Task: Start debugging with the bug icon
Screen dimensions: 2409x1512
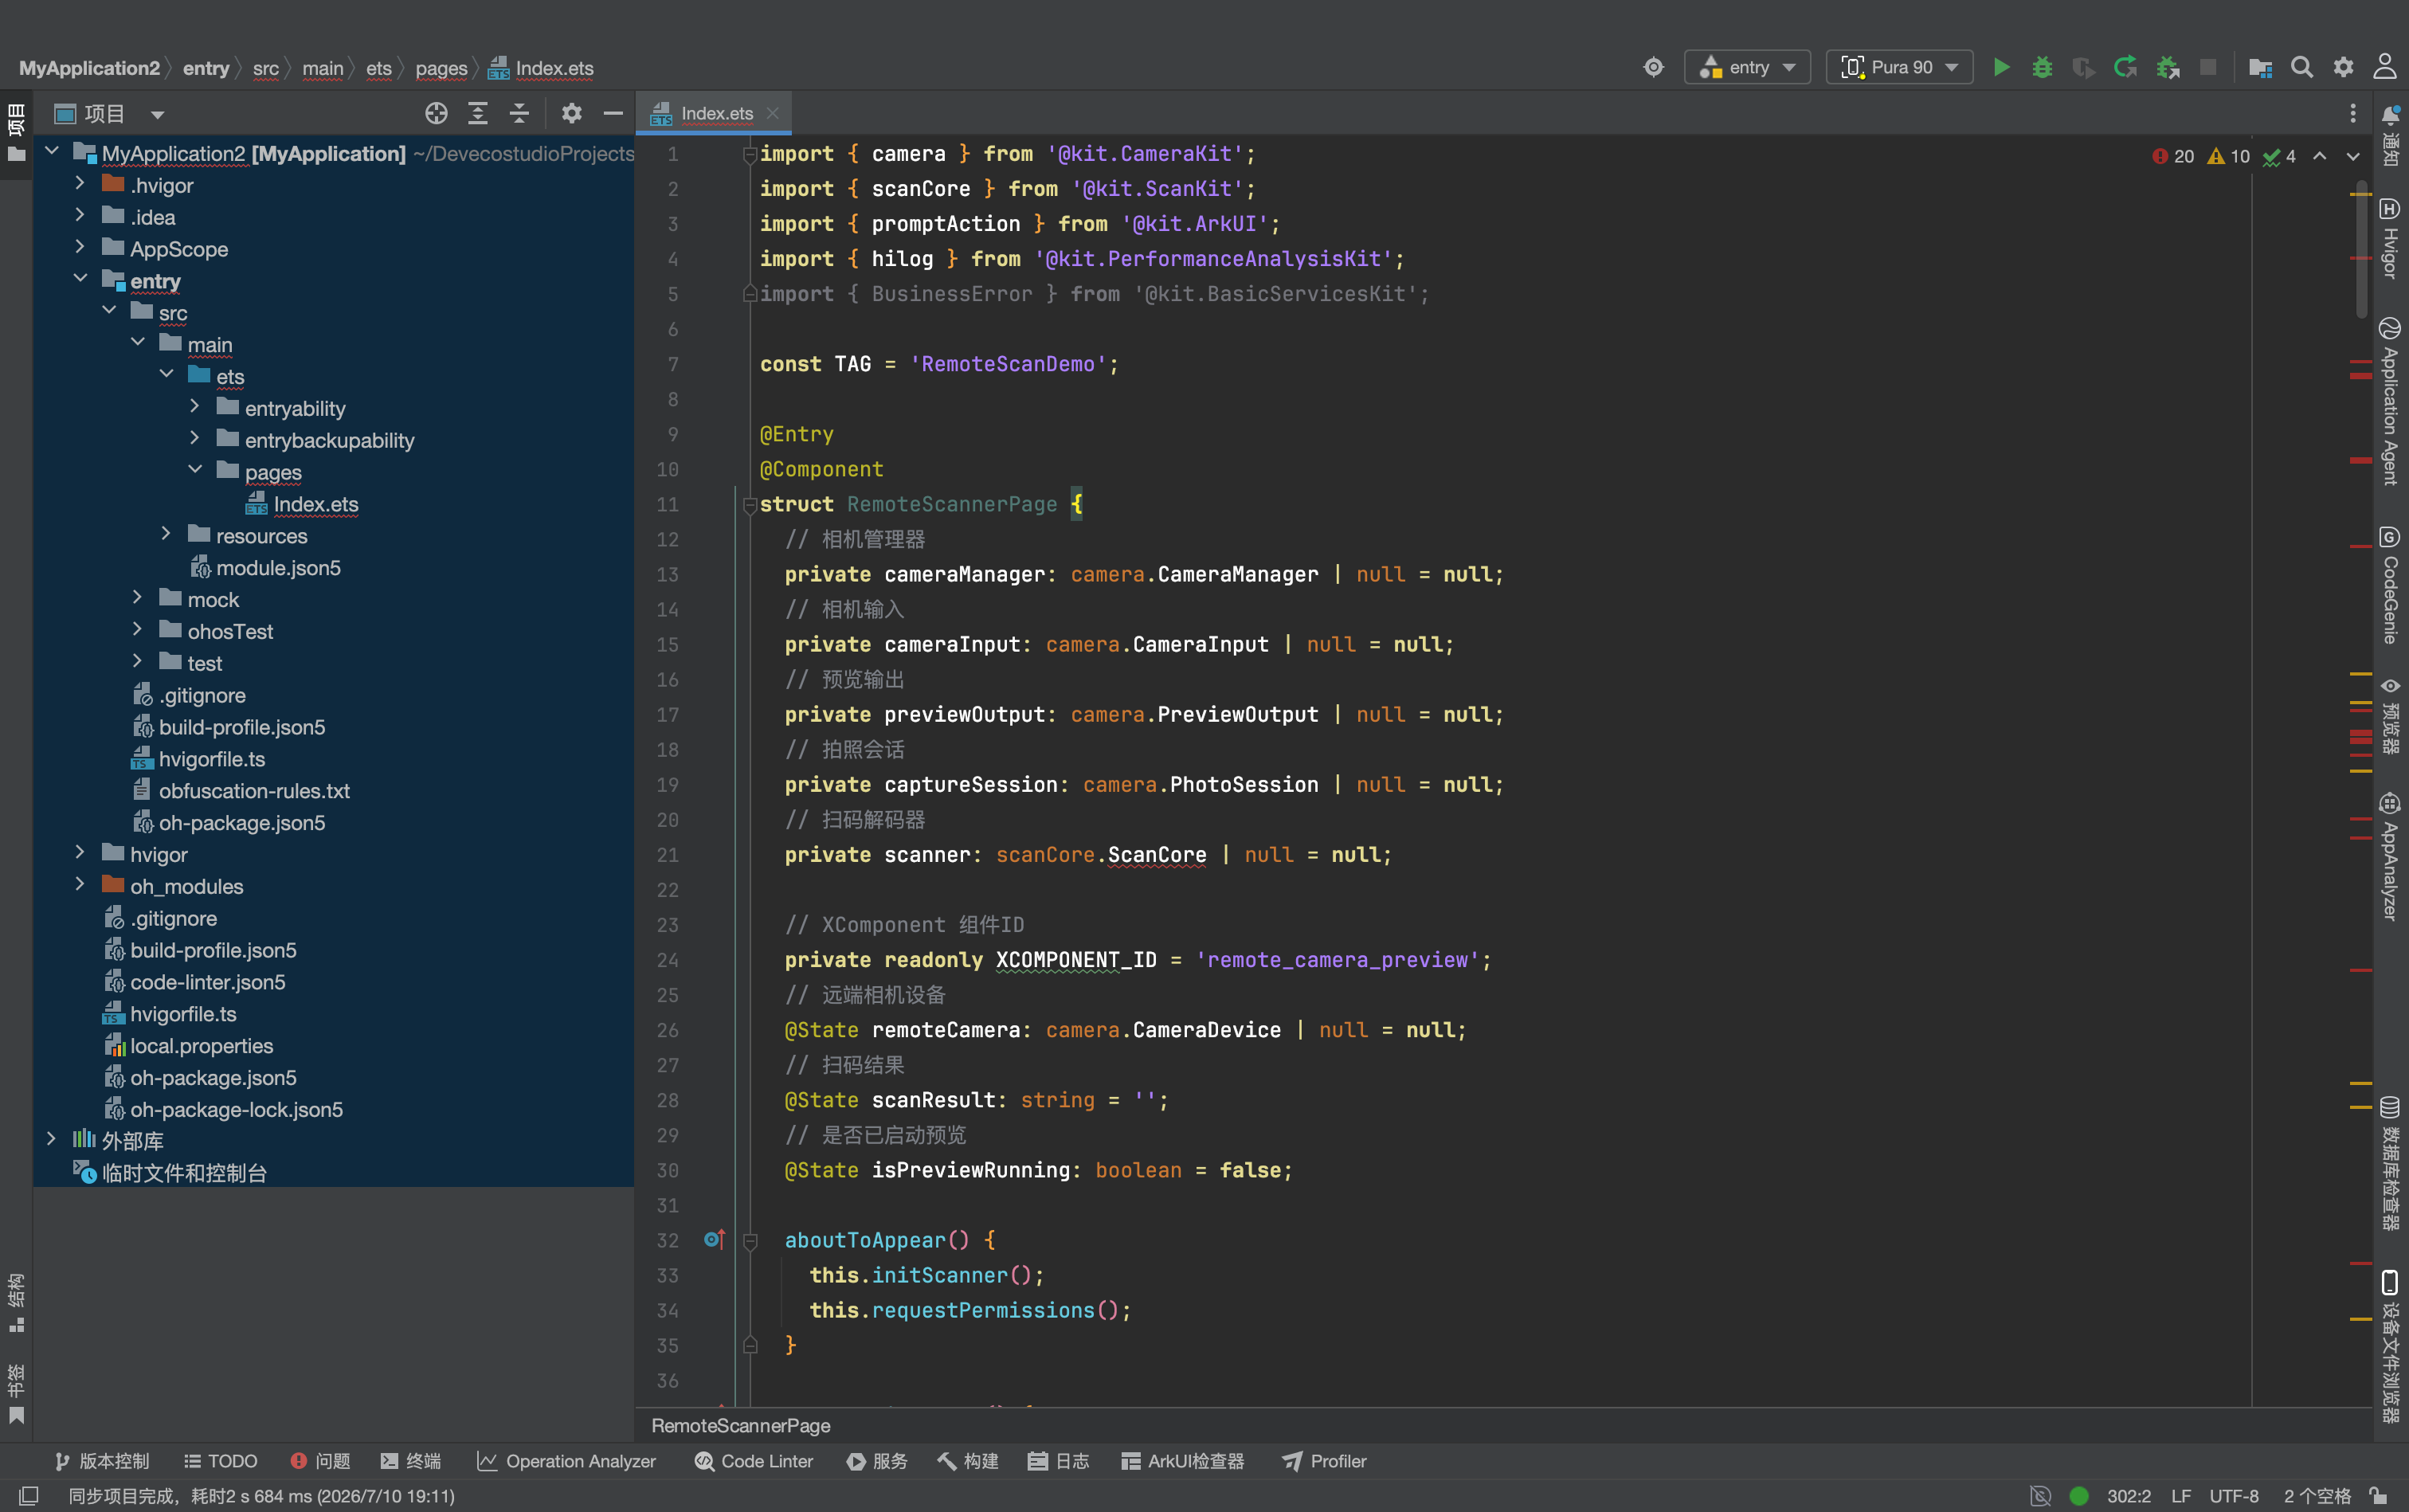Action: (x=2042, y=67)
